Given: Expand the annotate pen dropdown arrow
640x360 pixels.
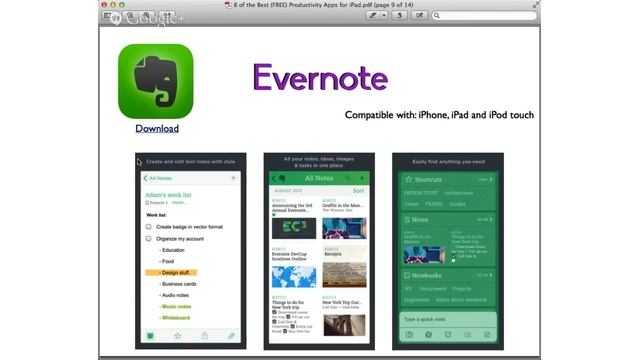Looking at the screenshot, I should click(x=384, y=16).
